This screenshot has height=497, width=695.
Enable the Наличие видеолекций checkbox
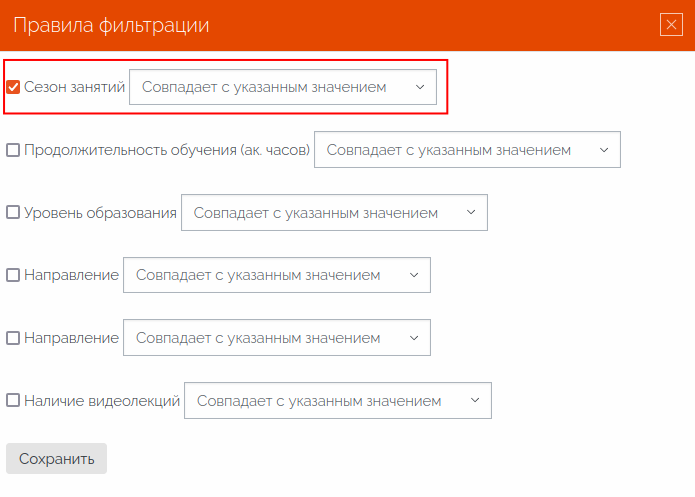(13, 400)
